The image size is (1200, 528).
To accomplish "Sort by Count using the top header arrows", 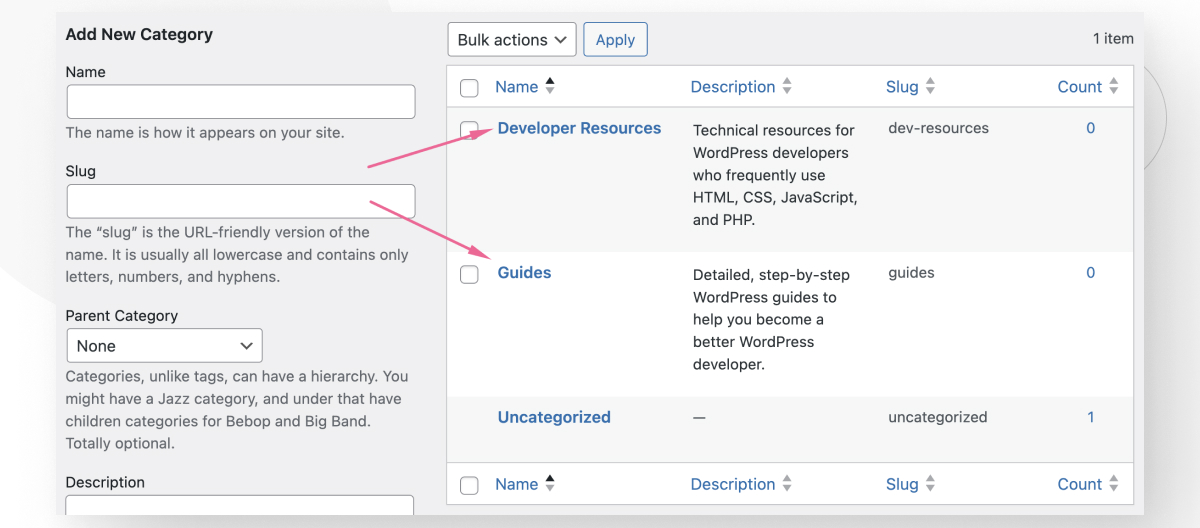I will (x=1114, y=87).
